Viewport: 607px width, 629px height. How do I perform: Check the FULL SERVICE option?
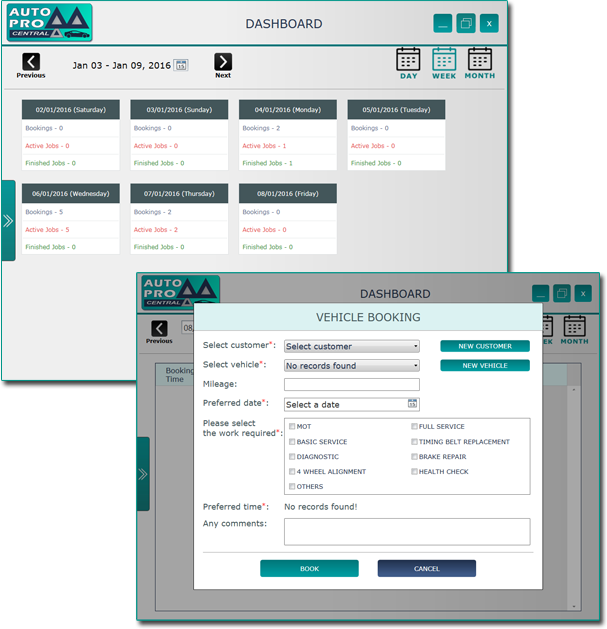(x=414, y=426)
